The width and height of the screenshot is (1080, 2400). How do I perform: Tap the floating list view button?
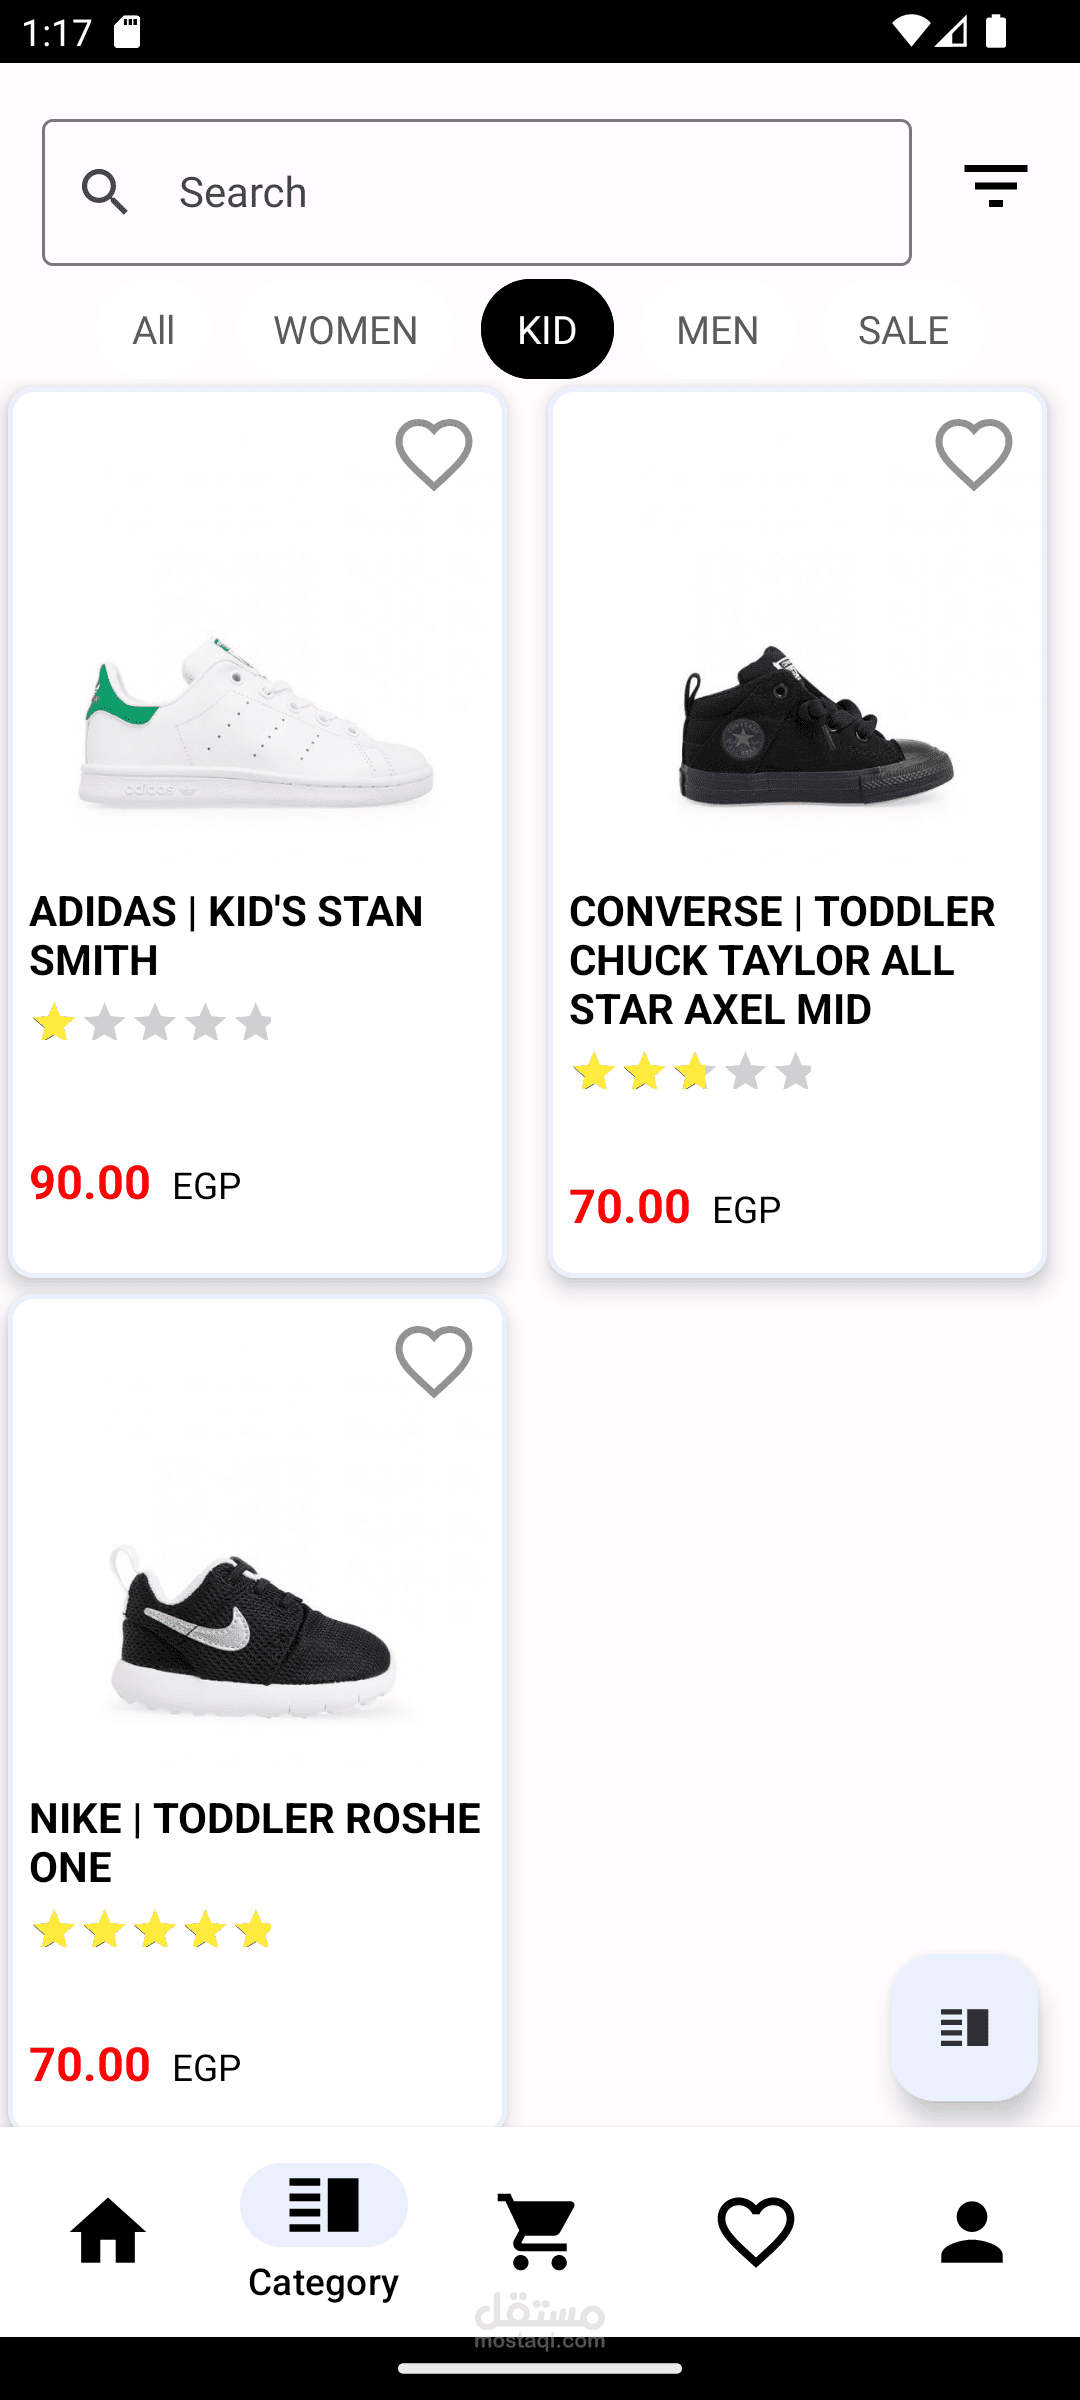coord(964,2028)
